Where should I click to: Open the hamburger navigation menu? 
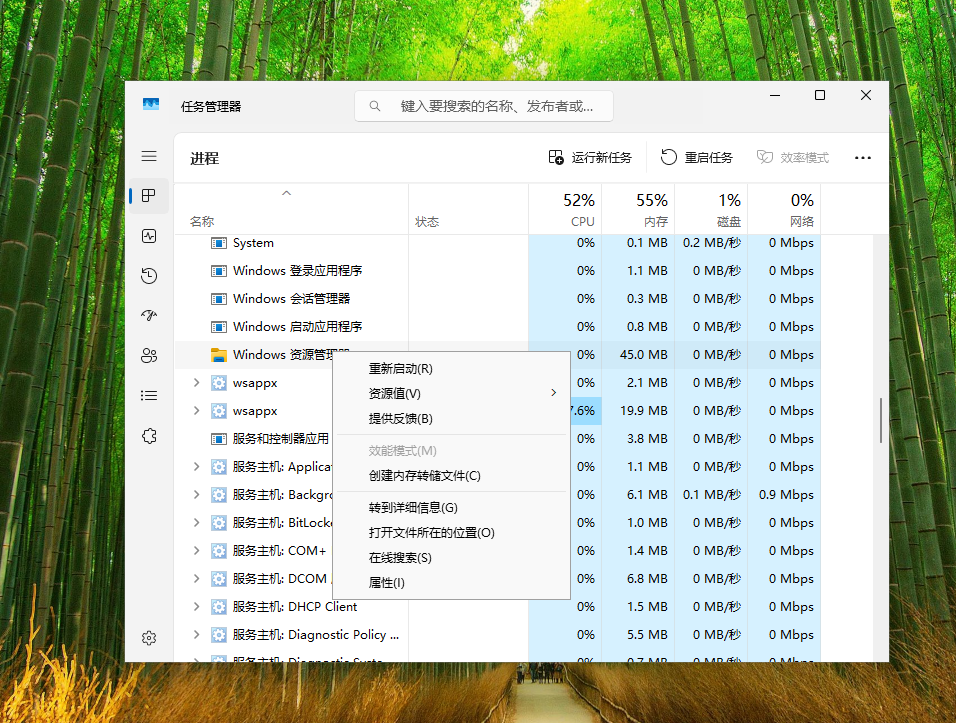149,156
